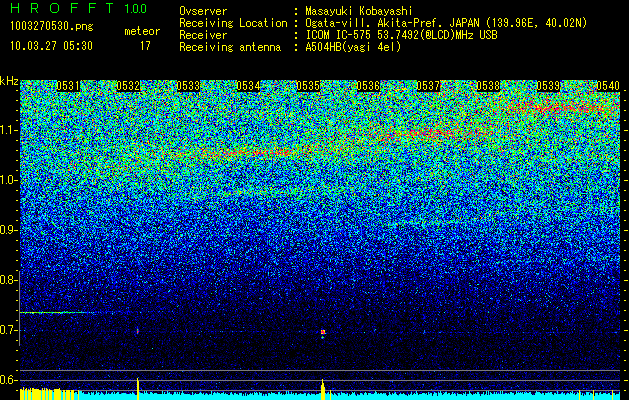Select observer name Masayuki Kobayashi
Screen dimensions: 629x400
pyautogui.click(x=359, y=11)
